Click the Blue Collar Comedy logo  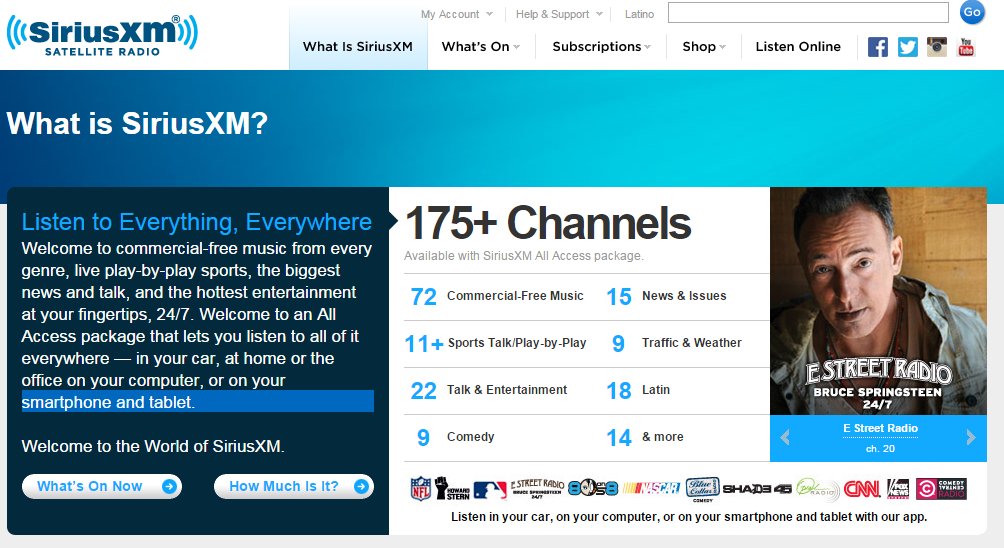[x=702, y=489]
